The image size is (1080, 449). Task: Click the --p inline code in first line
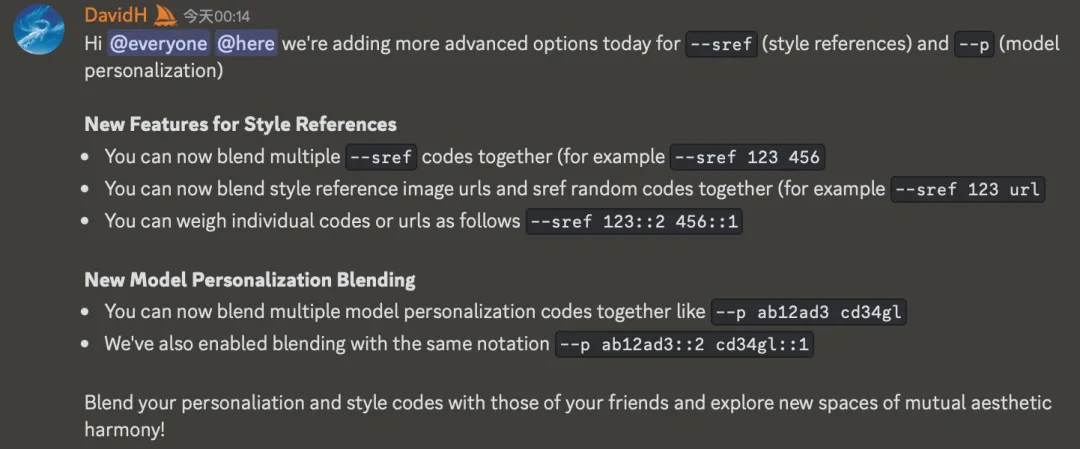pyautogui.click(x=975, y=45)
